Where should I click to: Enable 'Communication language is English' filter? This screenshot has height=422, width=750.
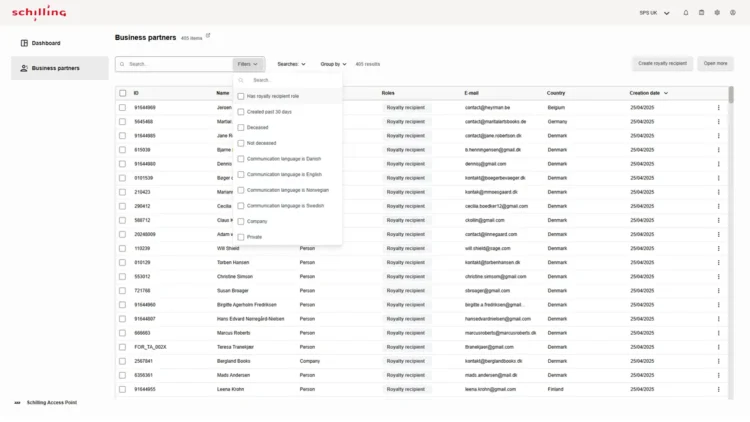point(241,174)
